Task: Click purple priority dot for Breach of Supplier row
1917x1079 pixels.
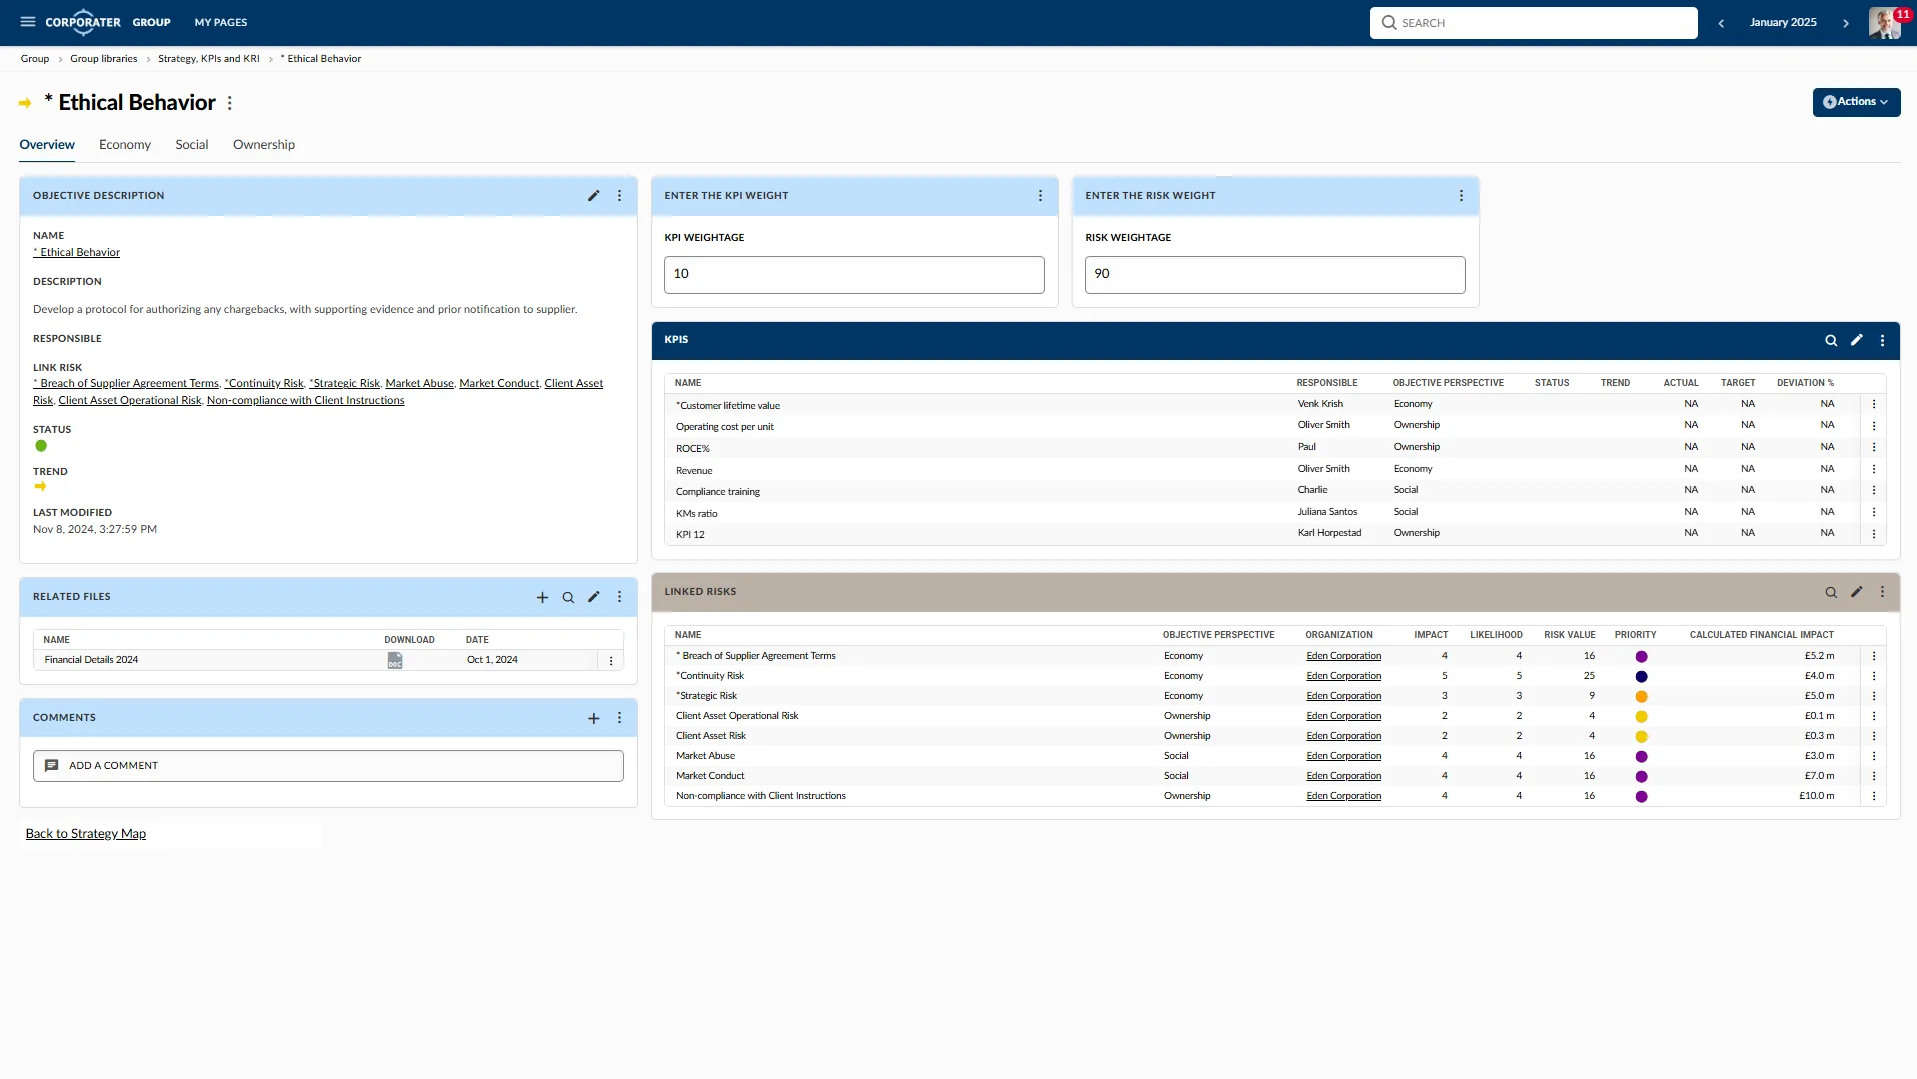Action: [1641, 657]
